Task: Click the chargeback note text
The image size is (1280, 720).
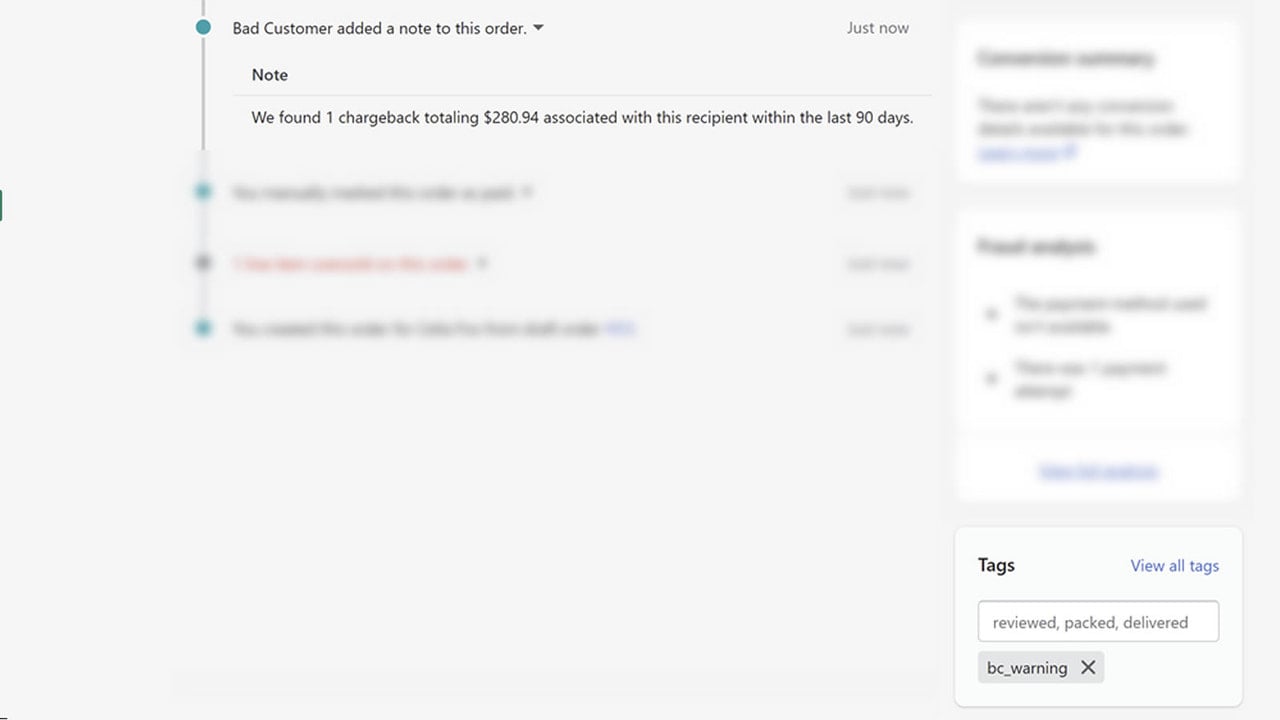Action: coord(582,117)
